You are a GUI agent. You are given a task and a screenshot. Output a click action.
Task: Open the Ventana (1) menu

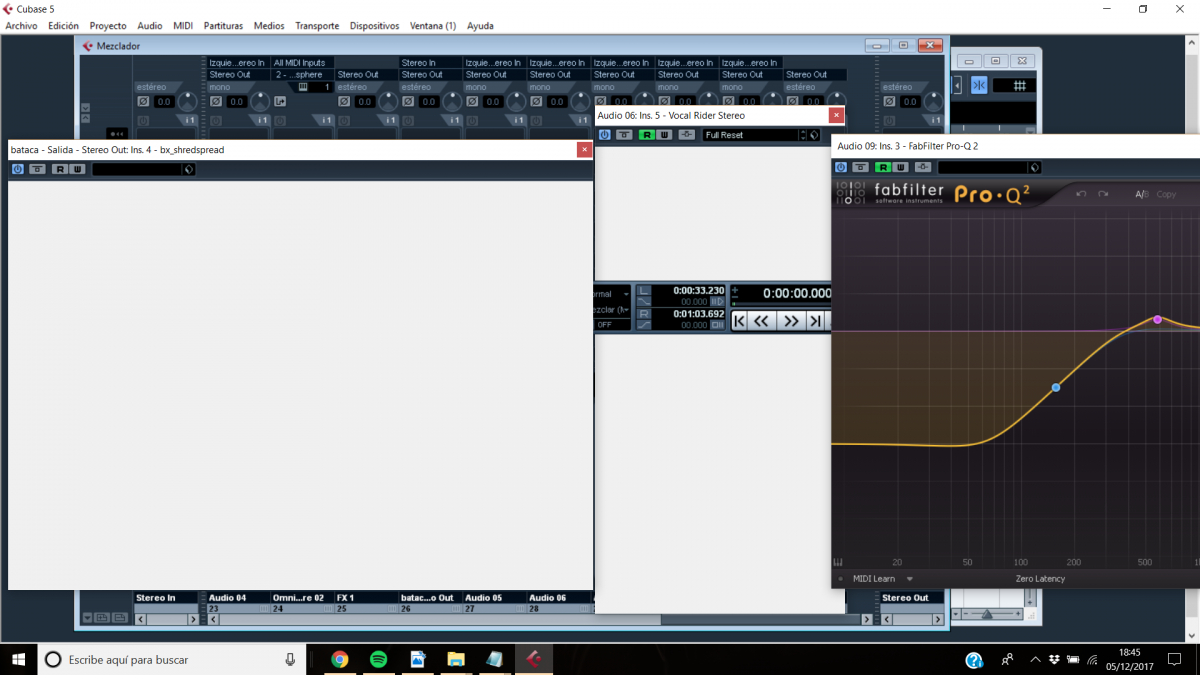[433, 25]
